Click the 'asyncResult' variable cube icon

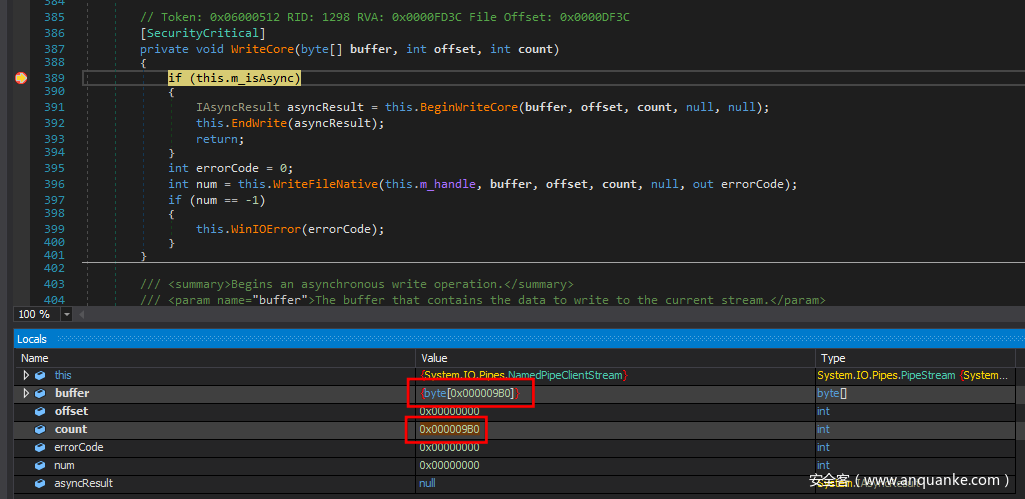tap(39, 483)
